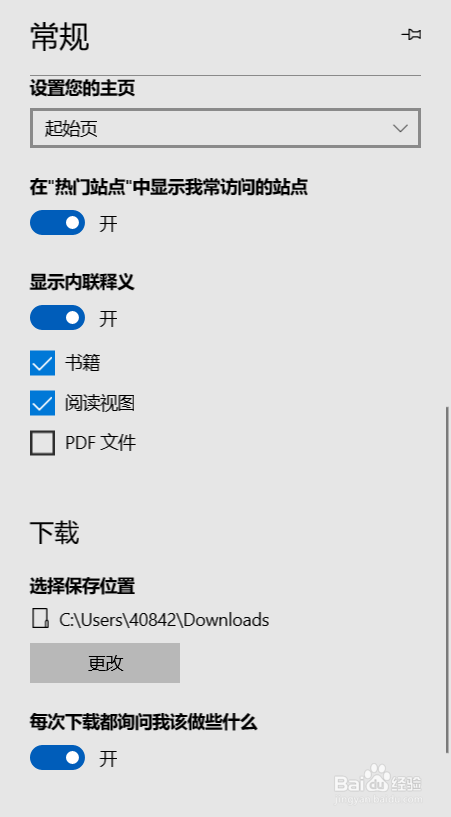Click the 更改 button for download location

coord(105,663)
